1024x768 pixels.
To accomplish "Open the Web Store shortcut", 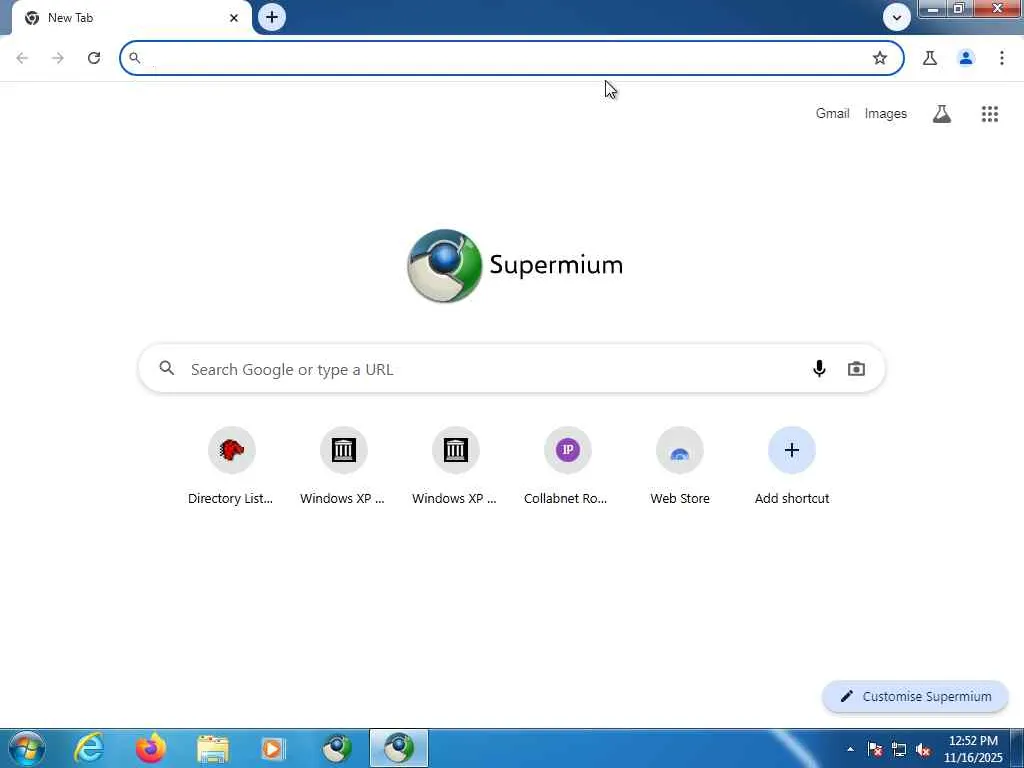I will tap(679, 466).
